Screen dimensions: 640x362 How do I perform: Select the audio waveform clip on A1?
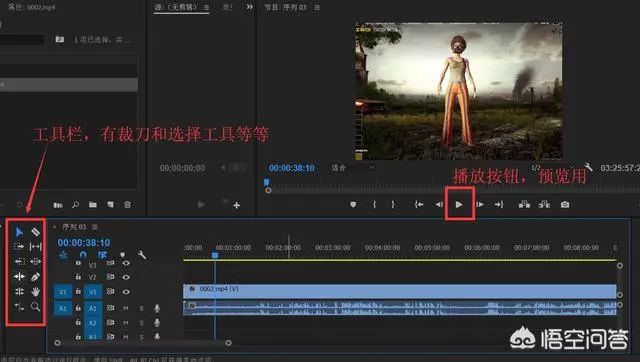400,308
